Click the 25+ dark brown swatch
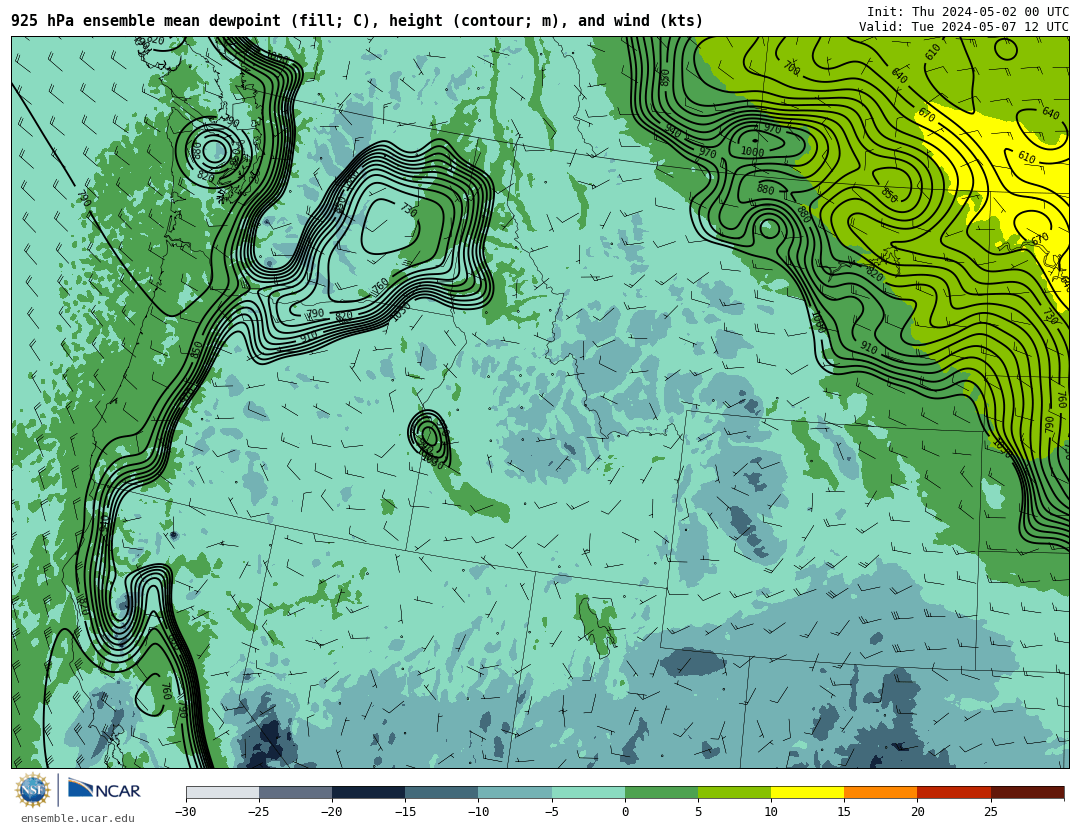1080x831 pixels. click(1028, 793)
